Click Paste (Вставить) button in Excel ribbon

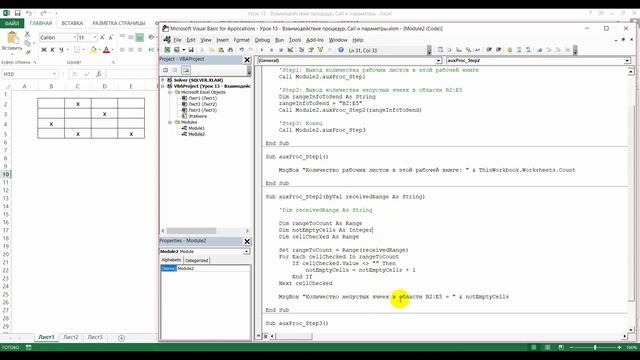click(12, 41)
